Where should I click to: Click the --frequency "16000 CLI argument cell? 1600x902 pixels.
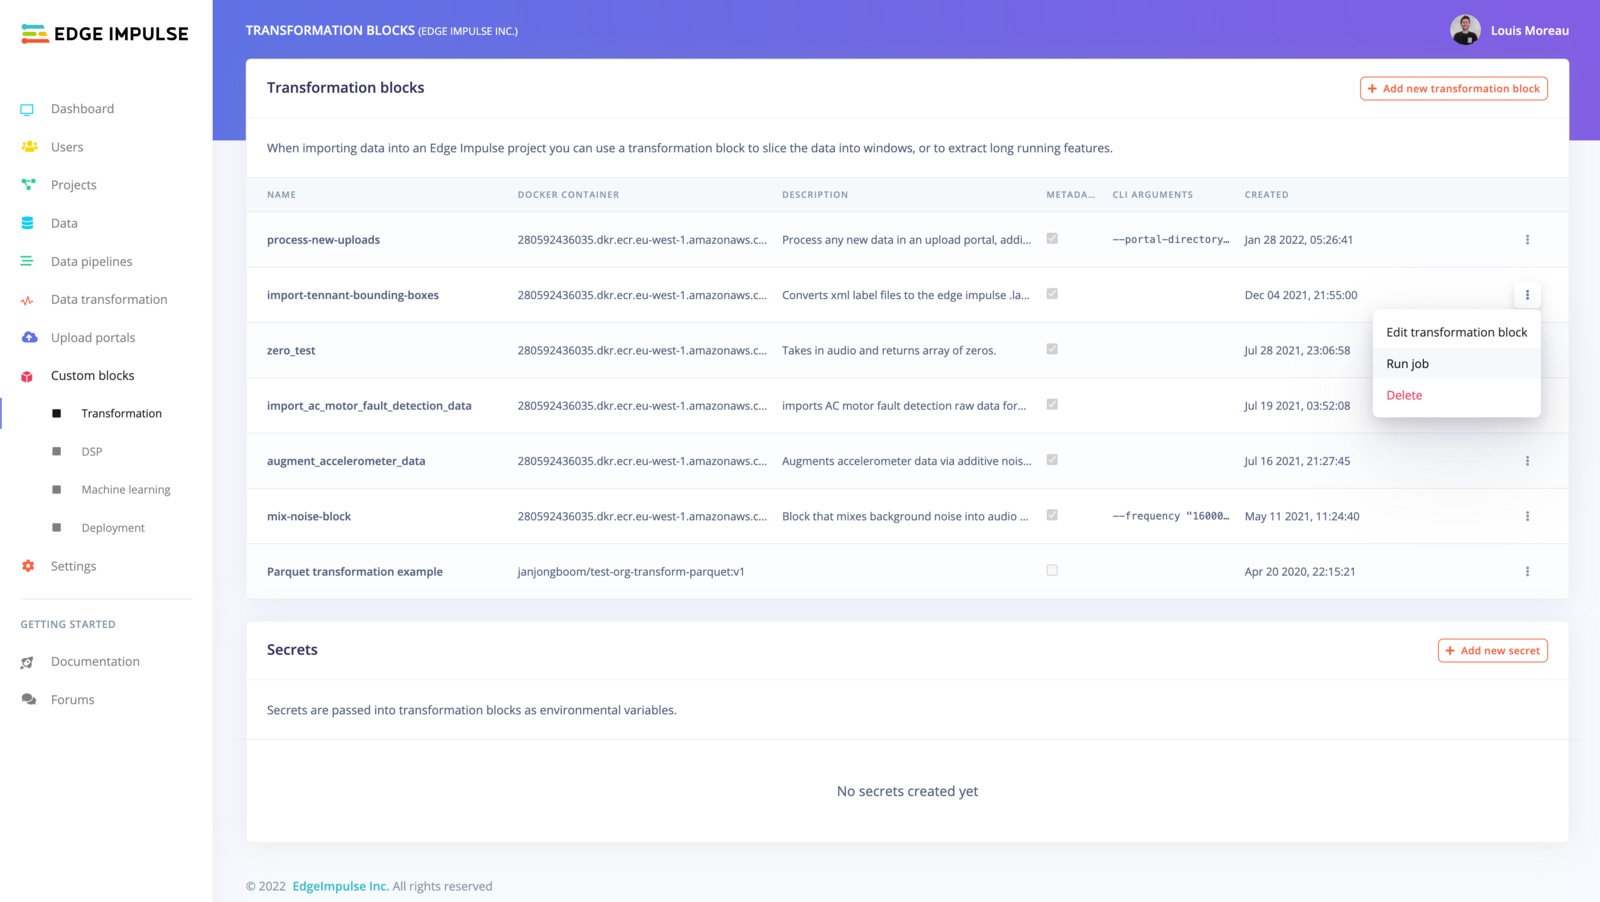1171,517
